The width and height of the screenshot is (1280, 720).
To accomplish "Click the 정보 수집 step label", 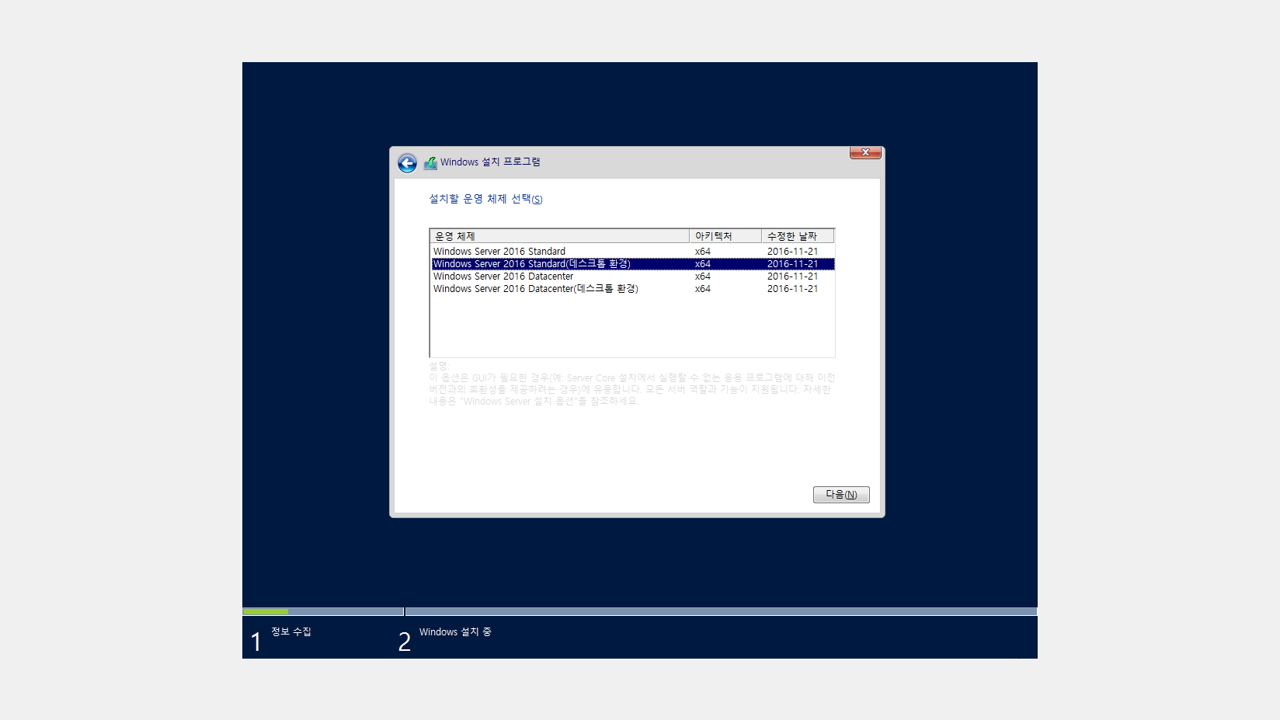I will 291,632.
